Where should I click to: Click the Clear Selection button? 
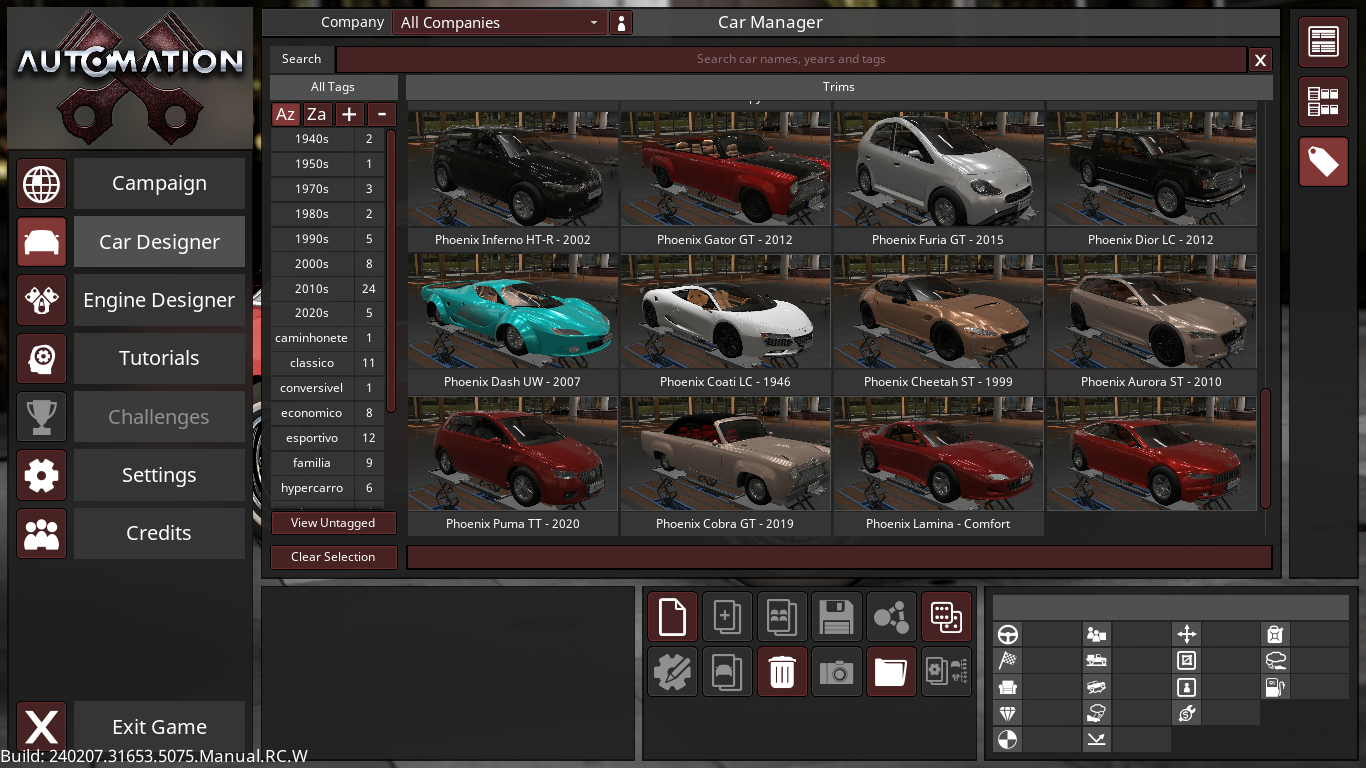pos(333,557)
